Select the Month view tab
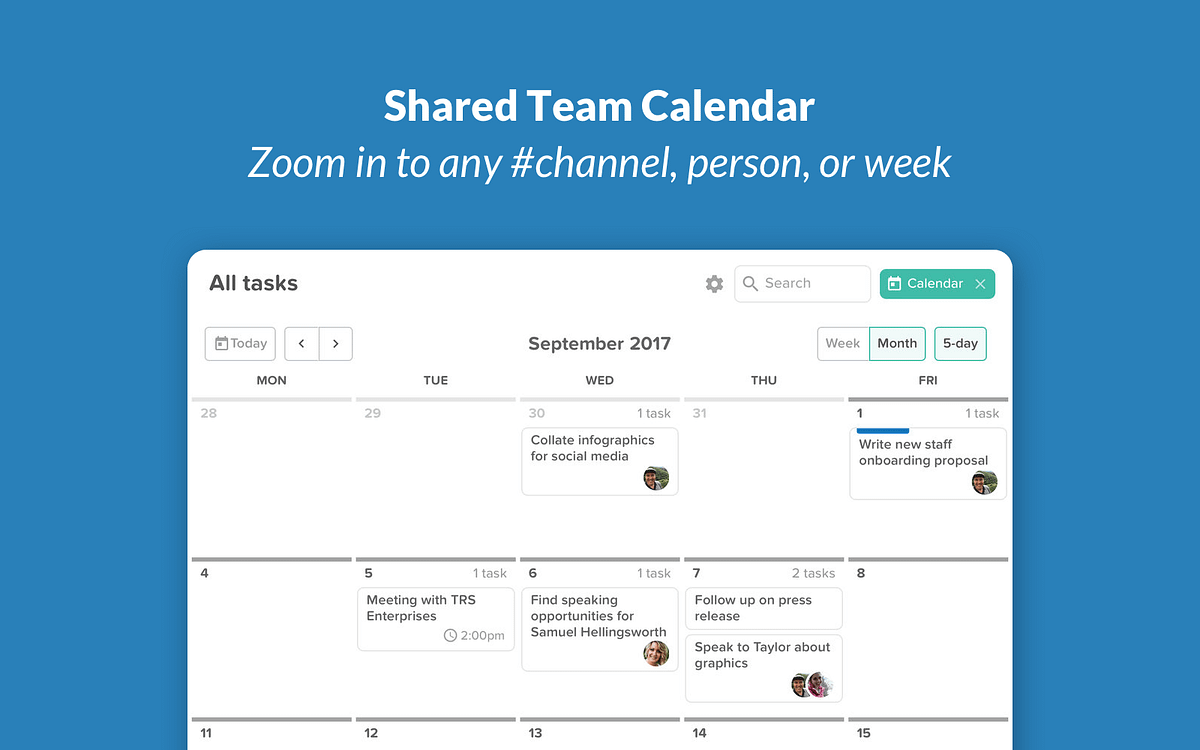Screen dimensions: 1200x750 point(897,343)
